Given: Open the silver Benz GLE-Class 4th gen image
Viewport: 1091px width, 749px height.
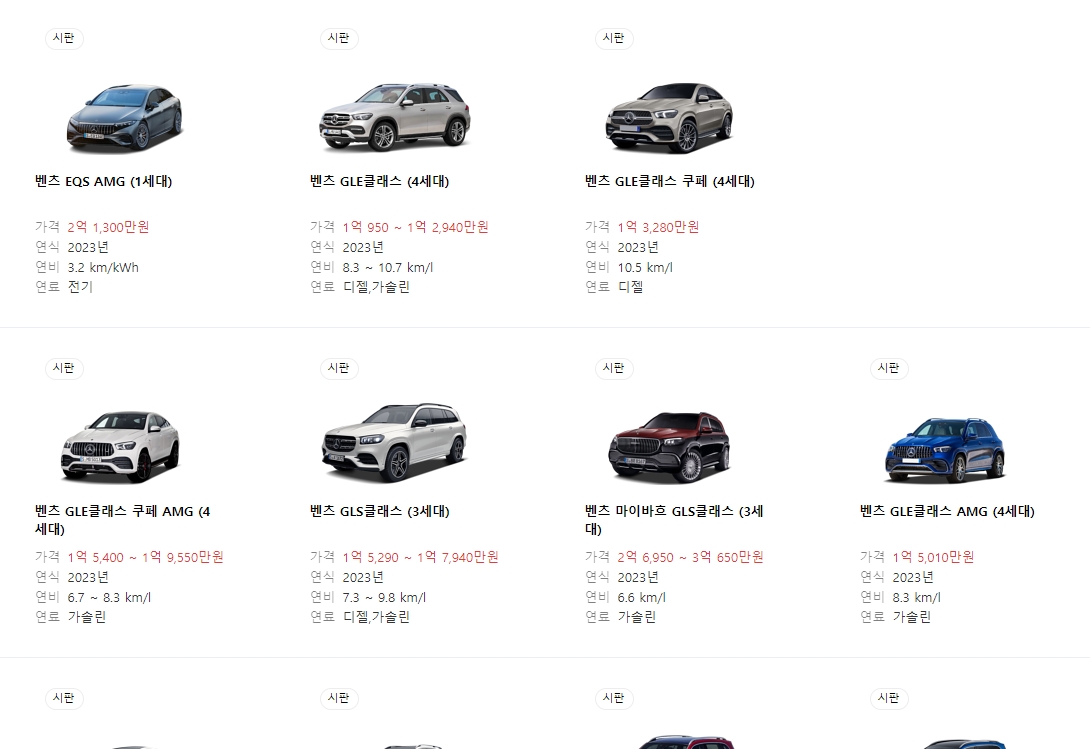Looking at the screenshot, I should pyautogui.click(x=395, y=117).
